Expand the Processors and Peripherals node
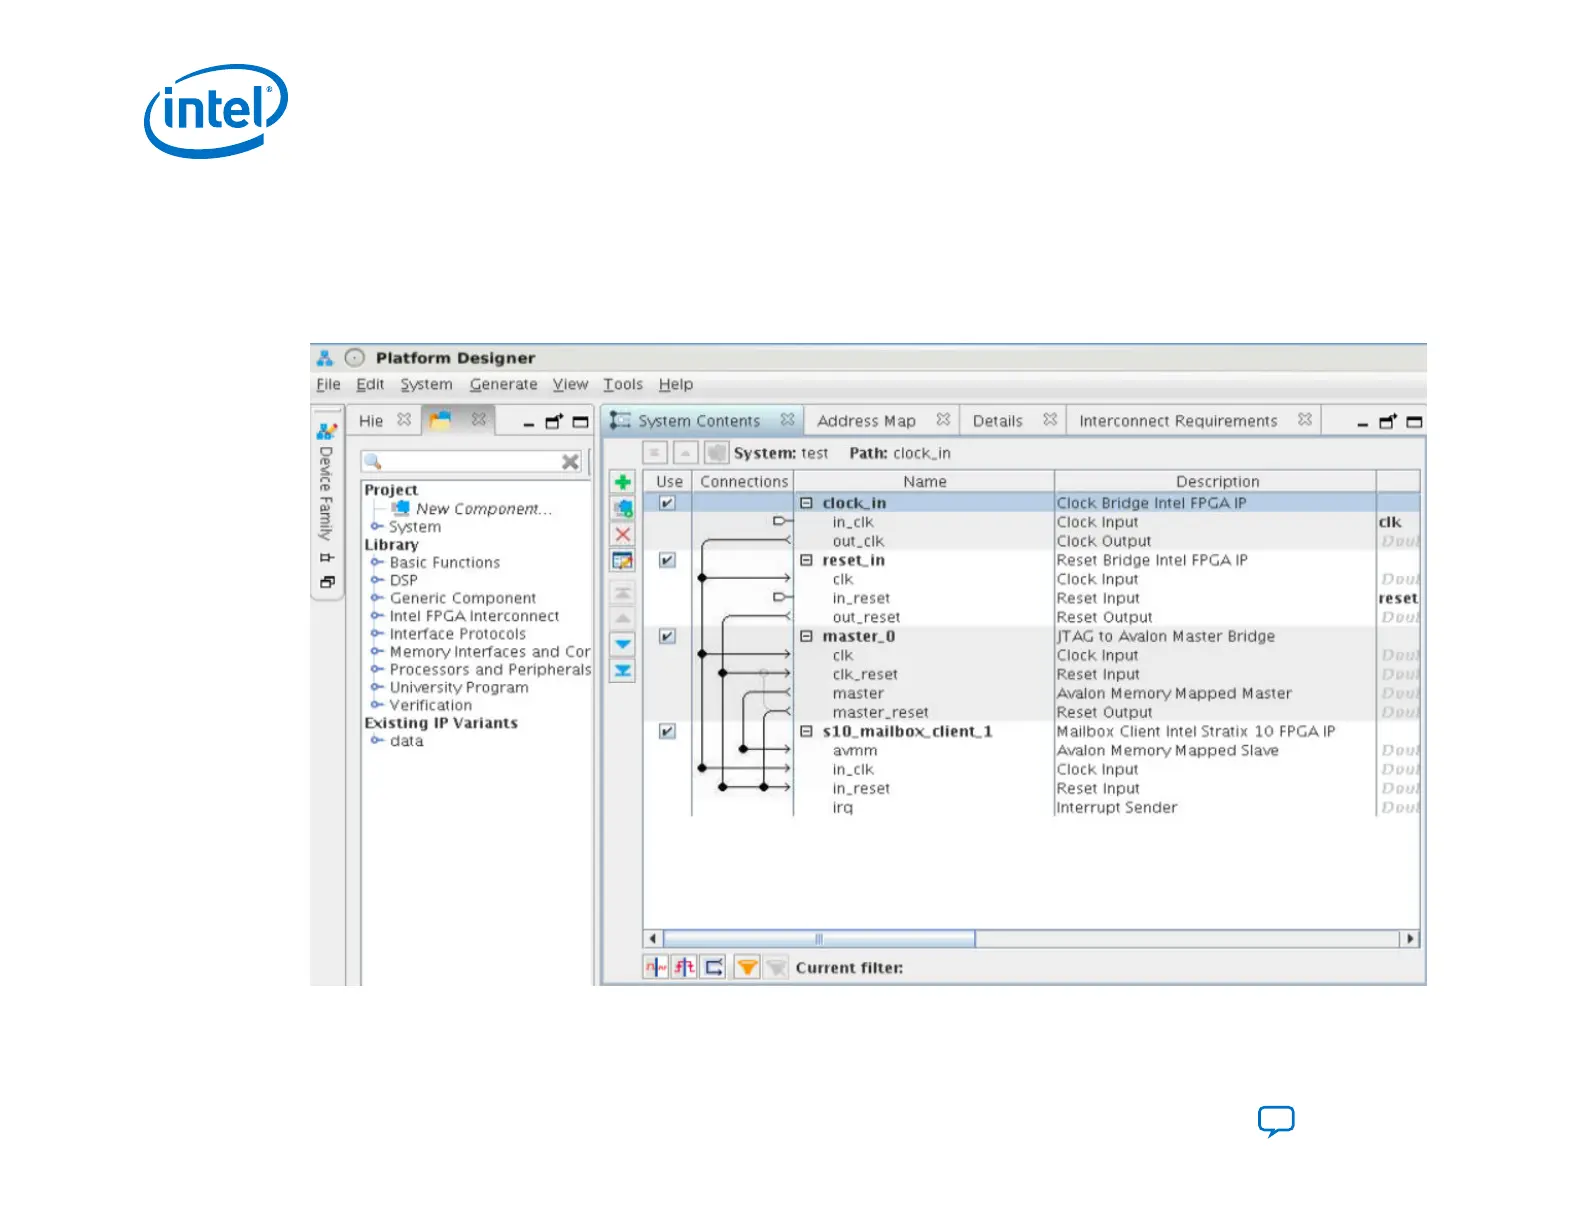1584x1224 pixels. [377, 670]
